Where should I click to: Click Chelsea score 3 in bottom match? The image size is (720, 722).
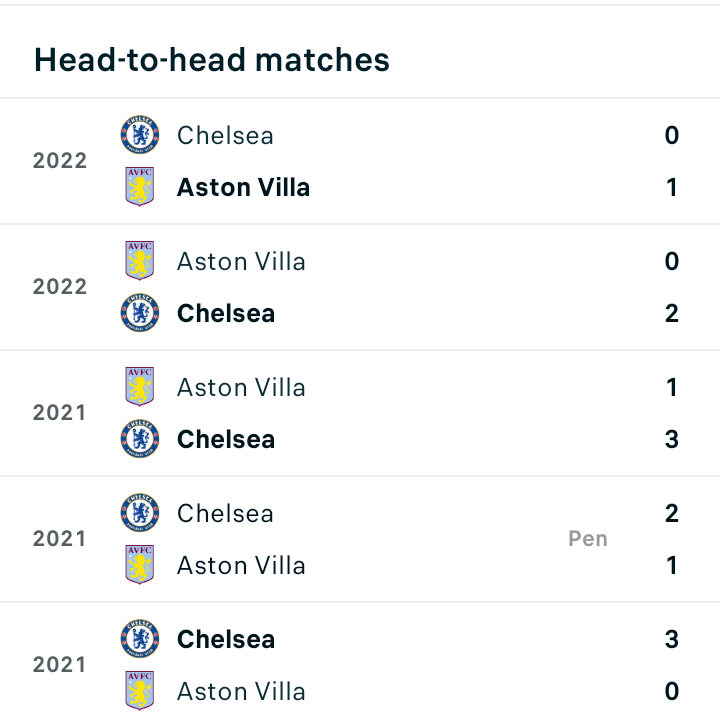tap(672, 639)
